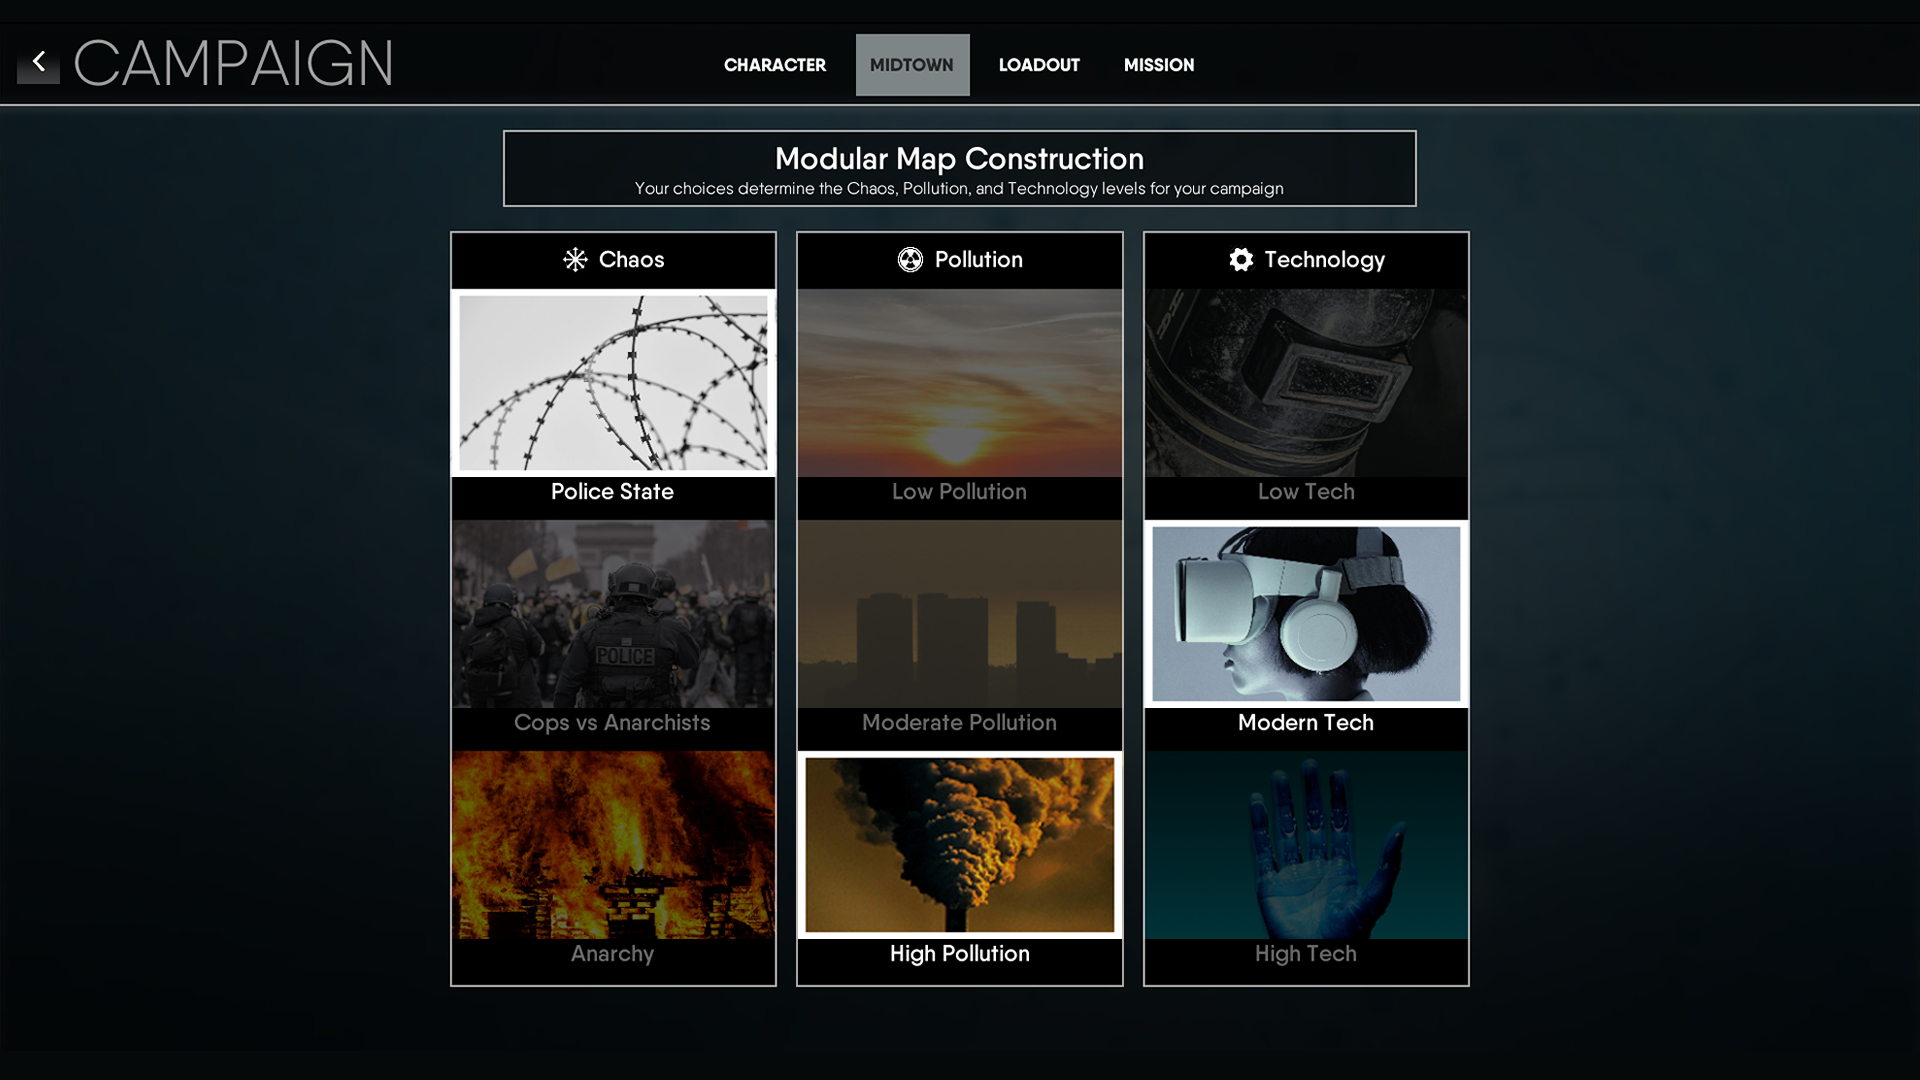Click the MIDTOWN tab

click(x=913, y=65)
